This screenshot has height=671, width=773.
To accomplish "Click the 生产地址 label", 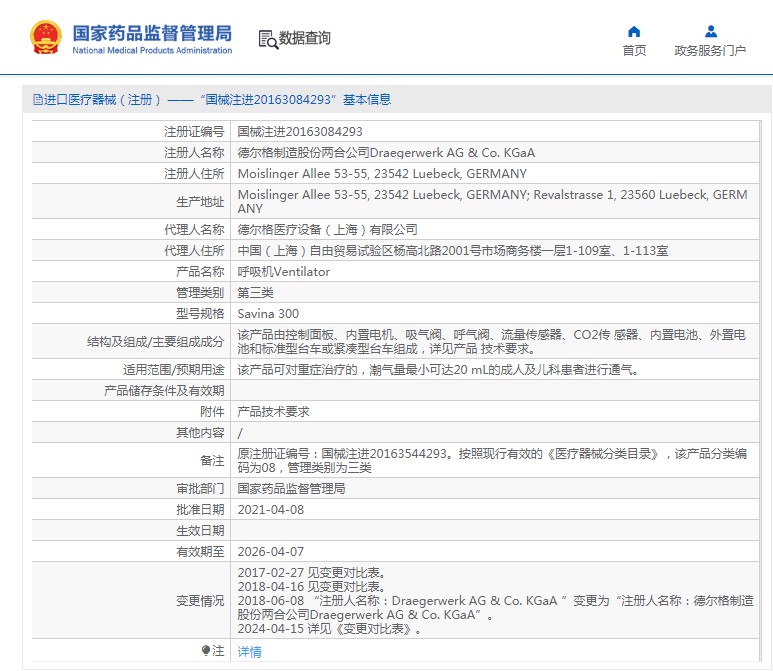I will point(200,202).
